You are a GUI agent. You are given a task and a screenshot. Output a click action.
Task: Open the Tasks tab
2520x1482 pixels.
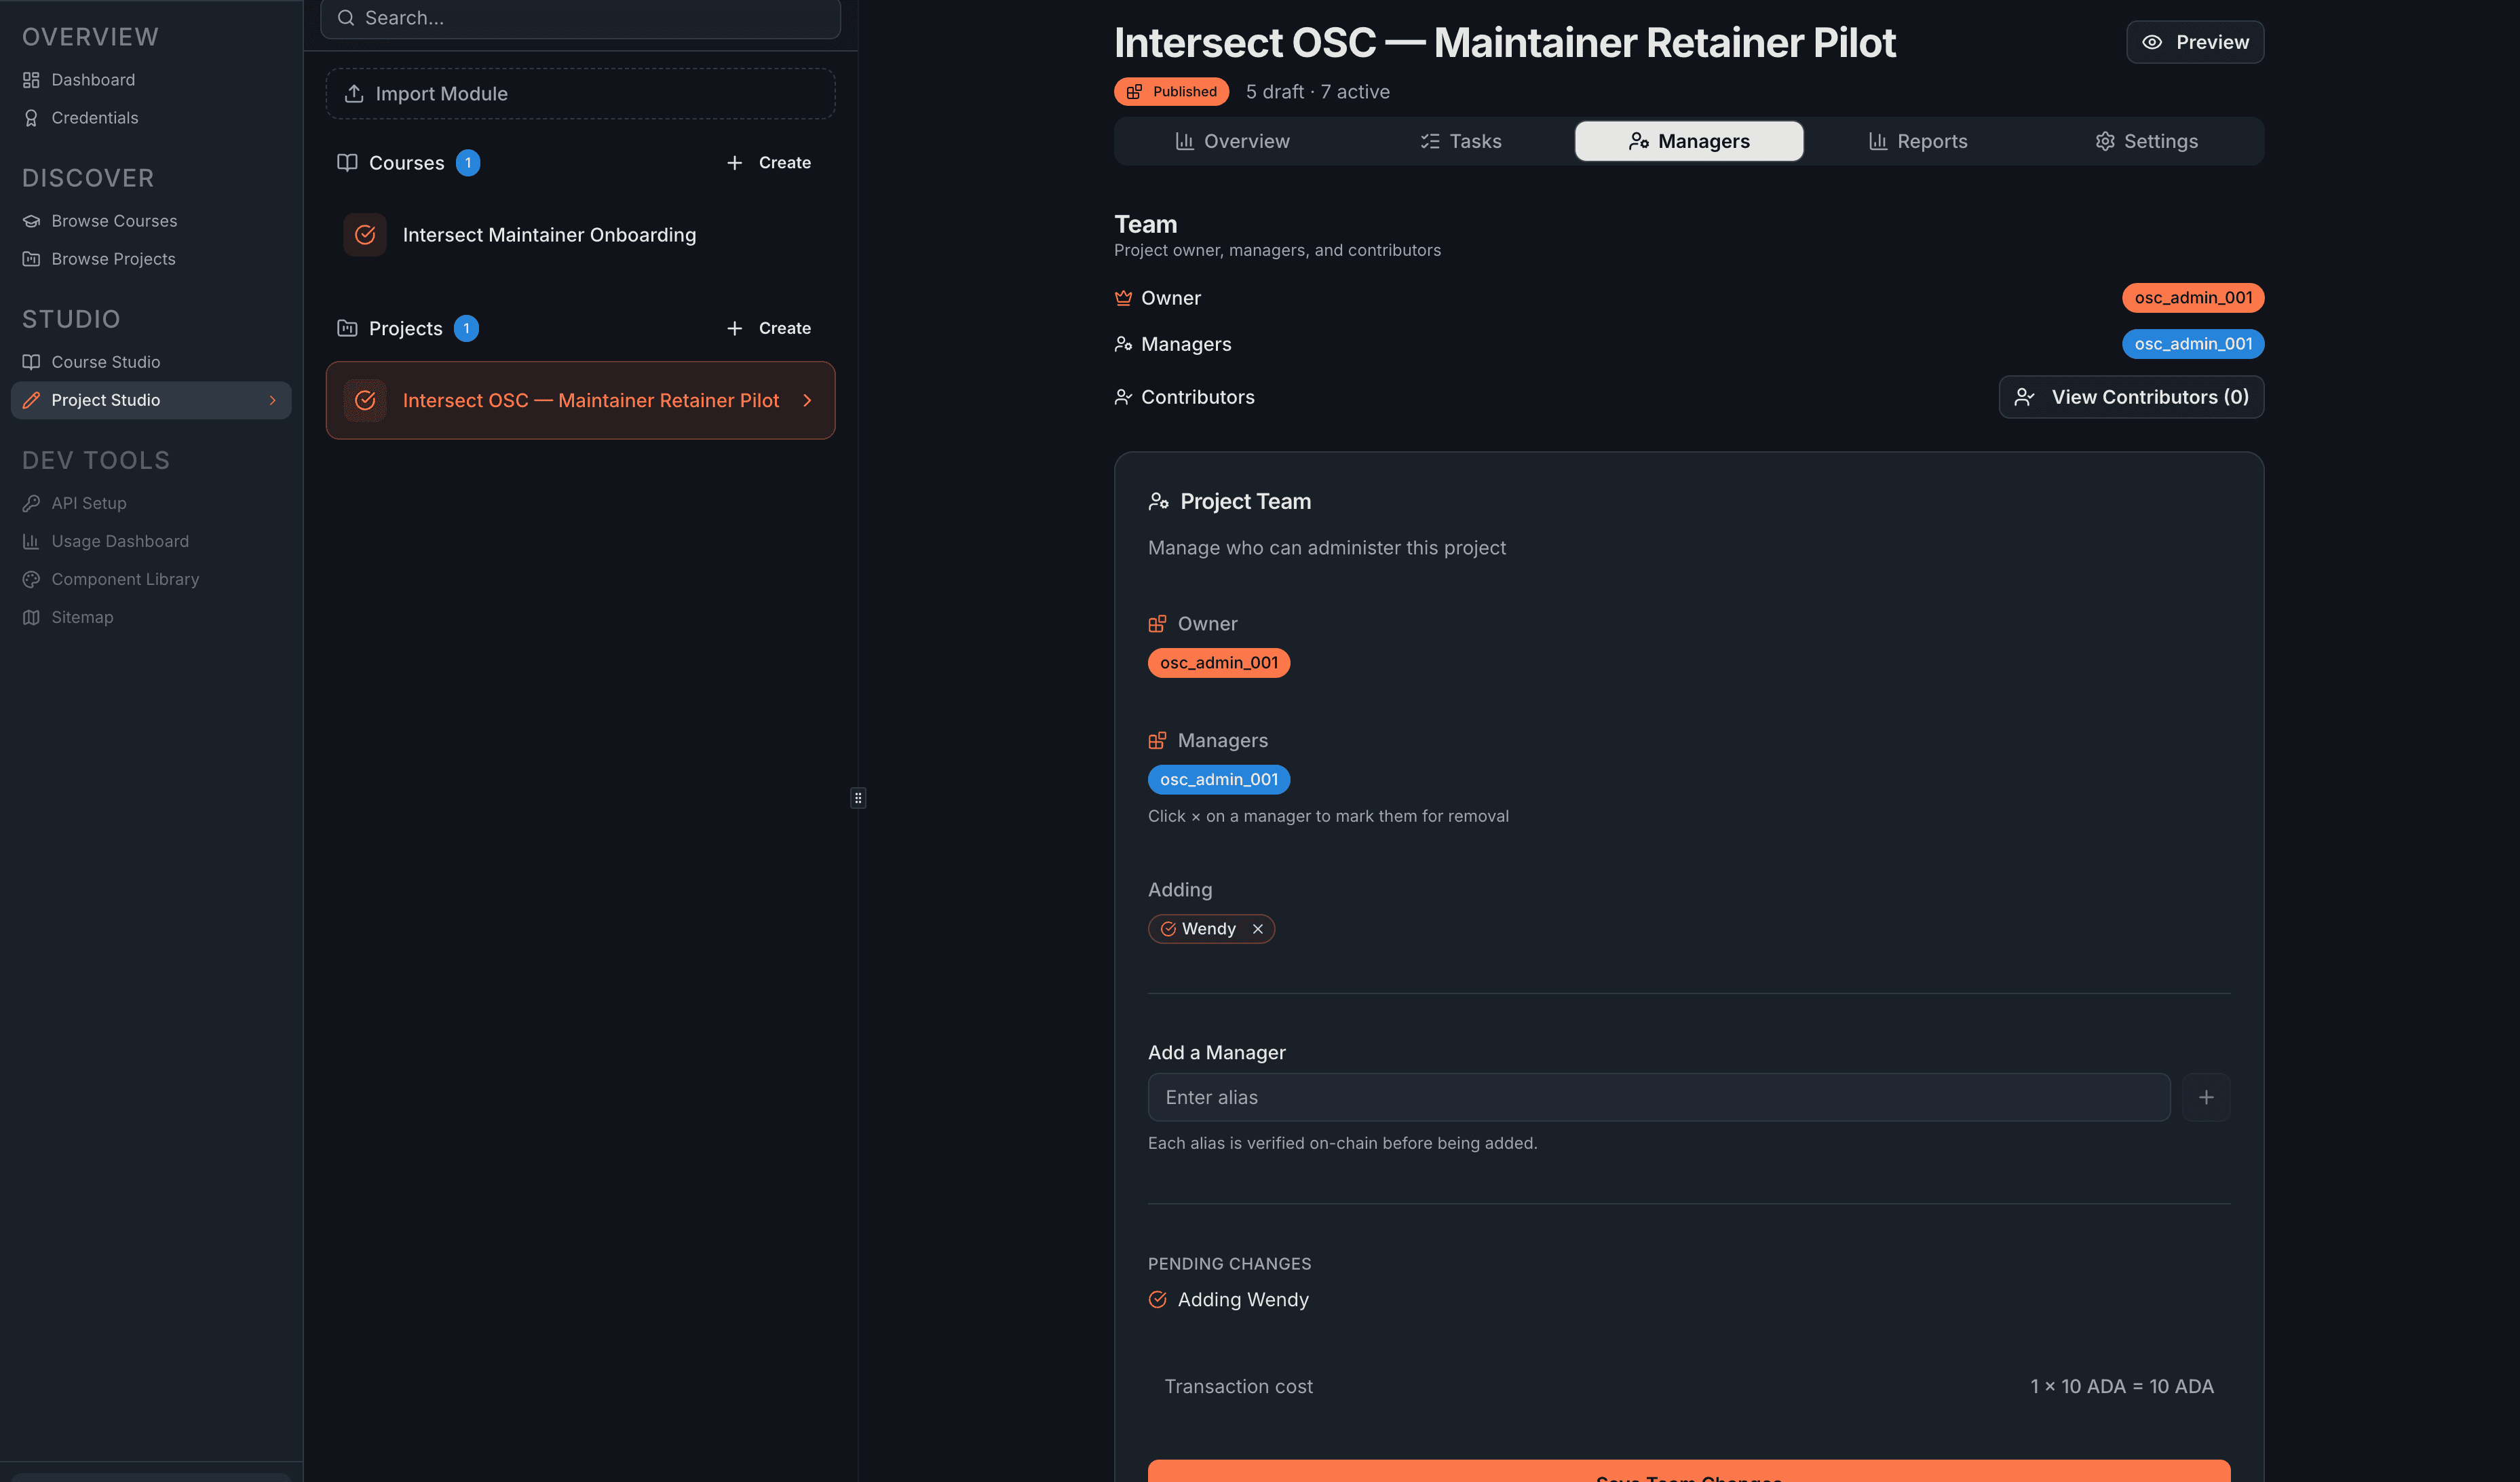[1460, 141]
